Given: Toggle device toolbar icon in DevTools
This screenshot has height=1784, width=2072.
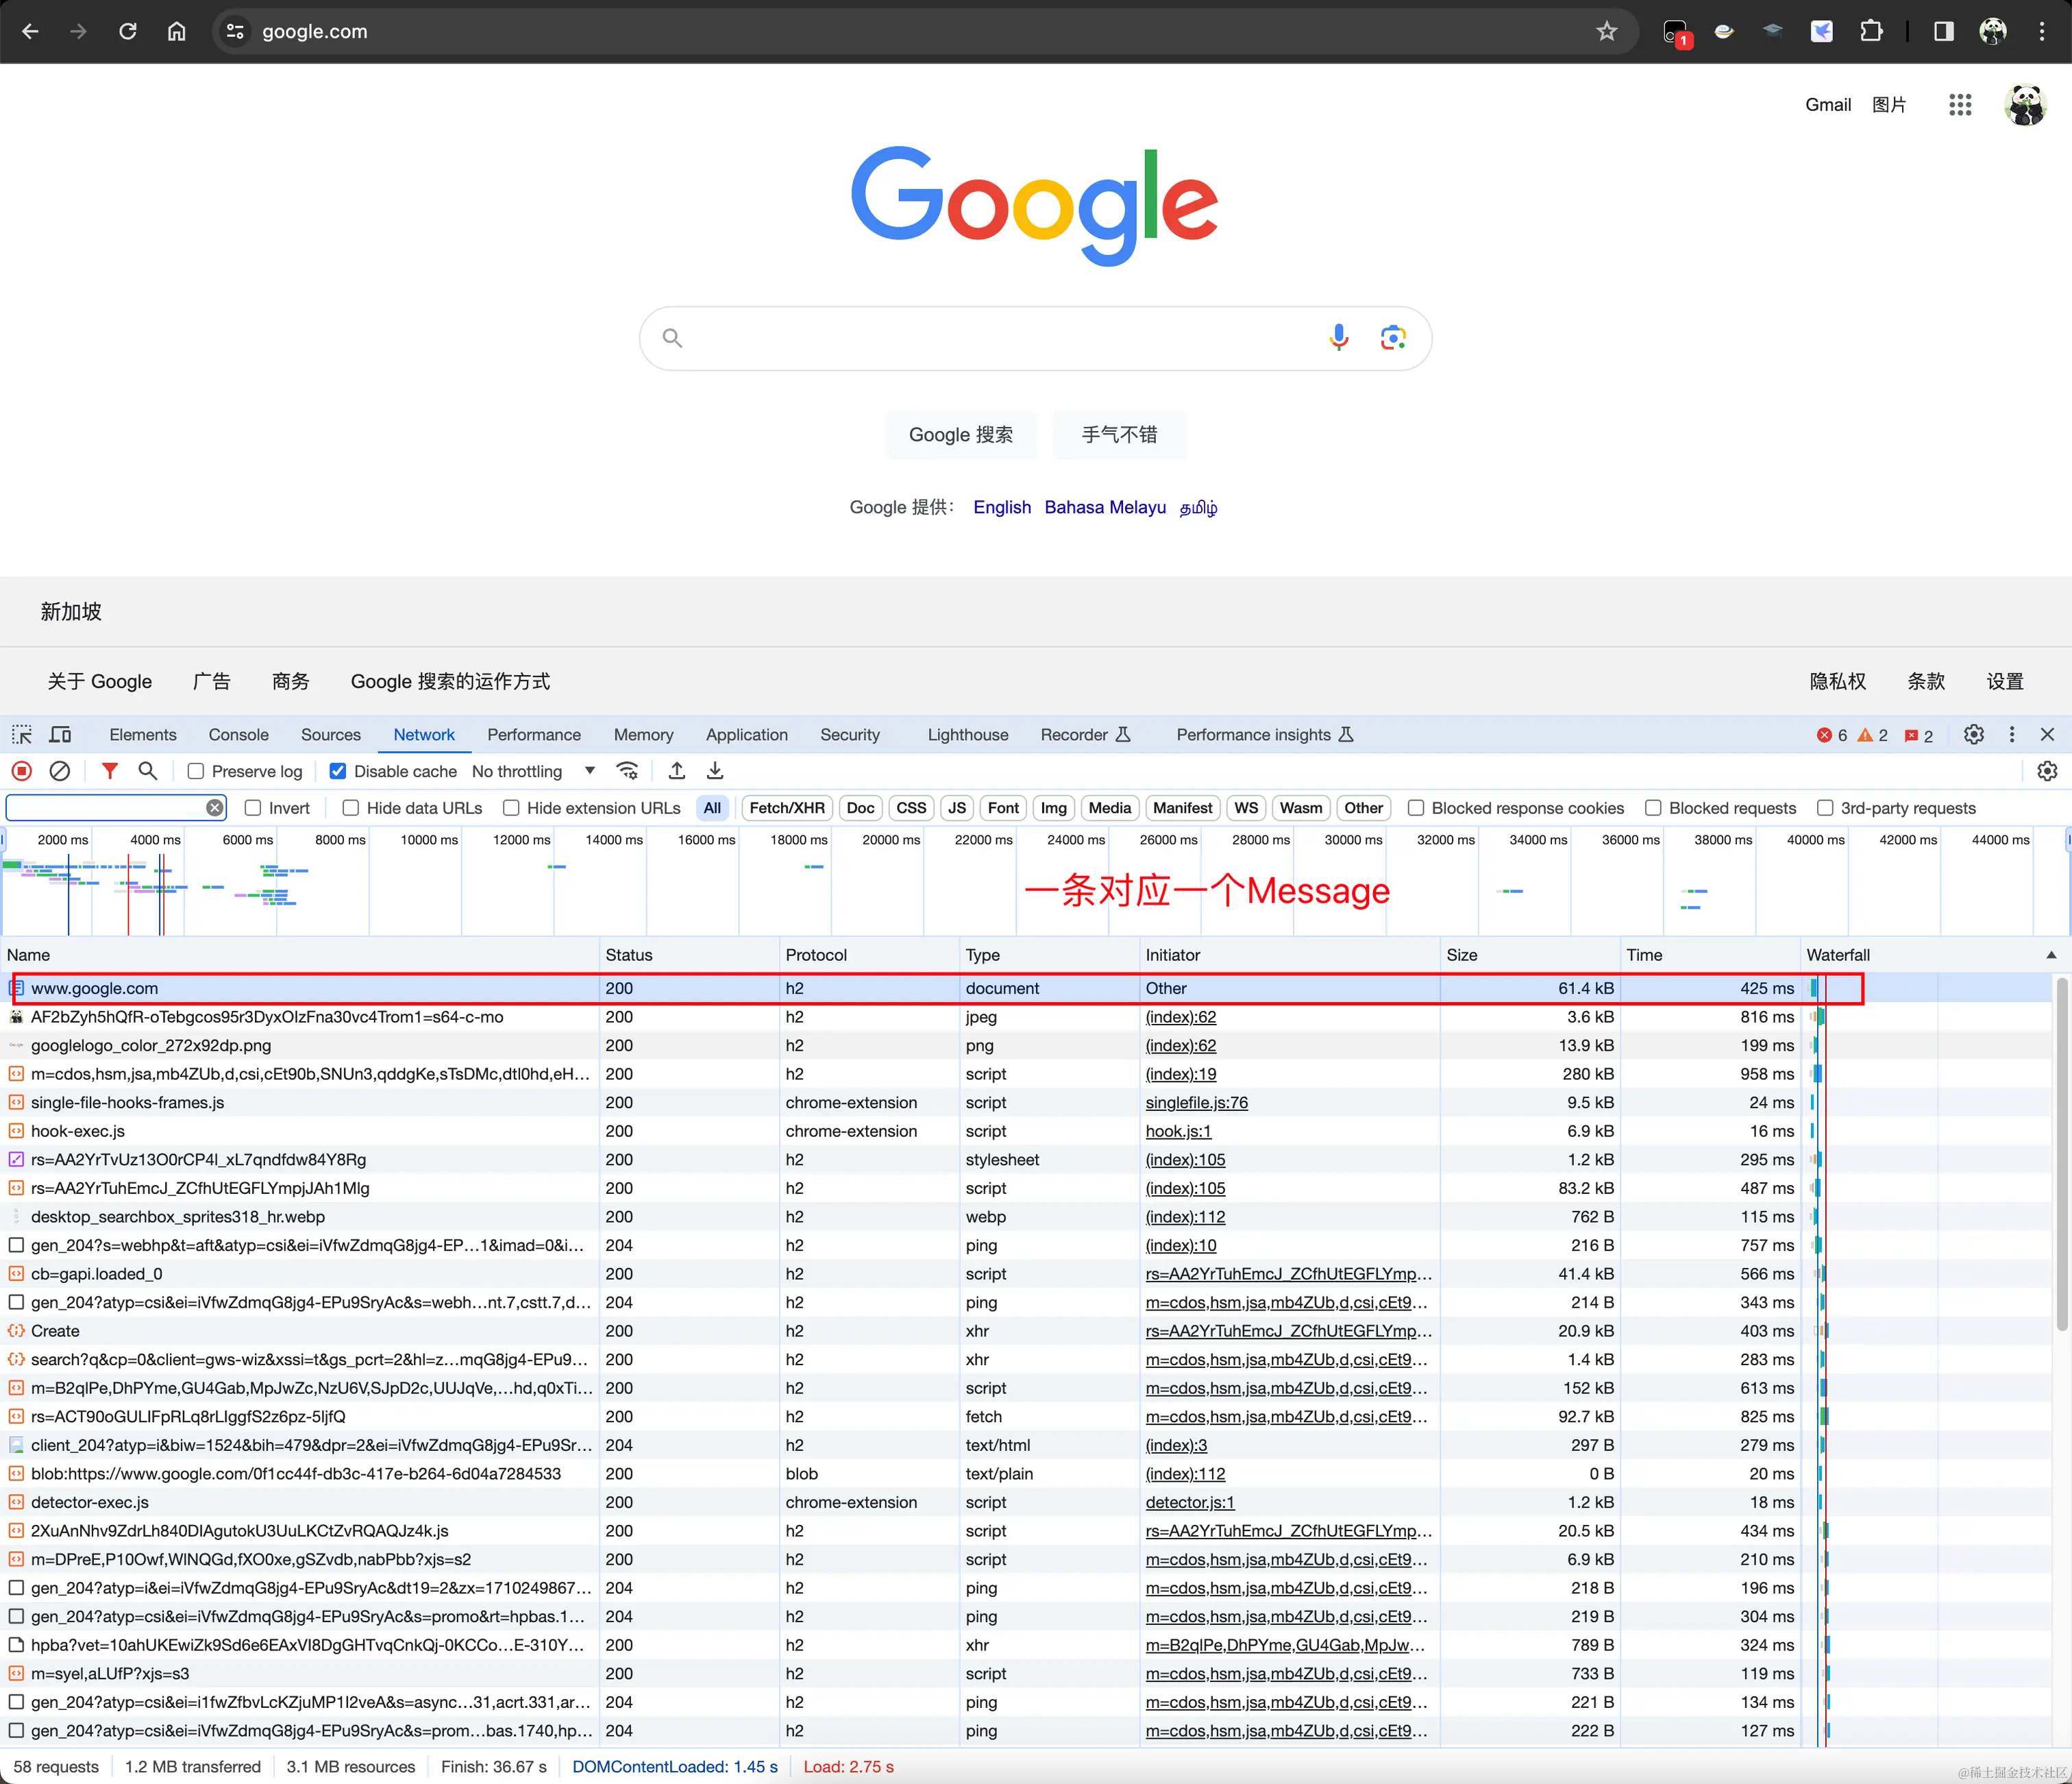Looking at the screenshot, I should click(x=60, y=735).
